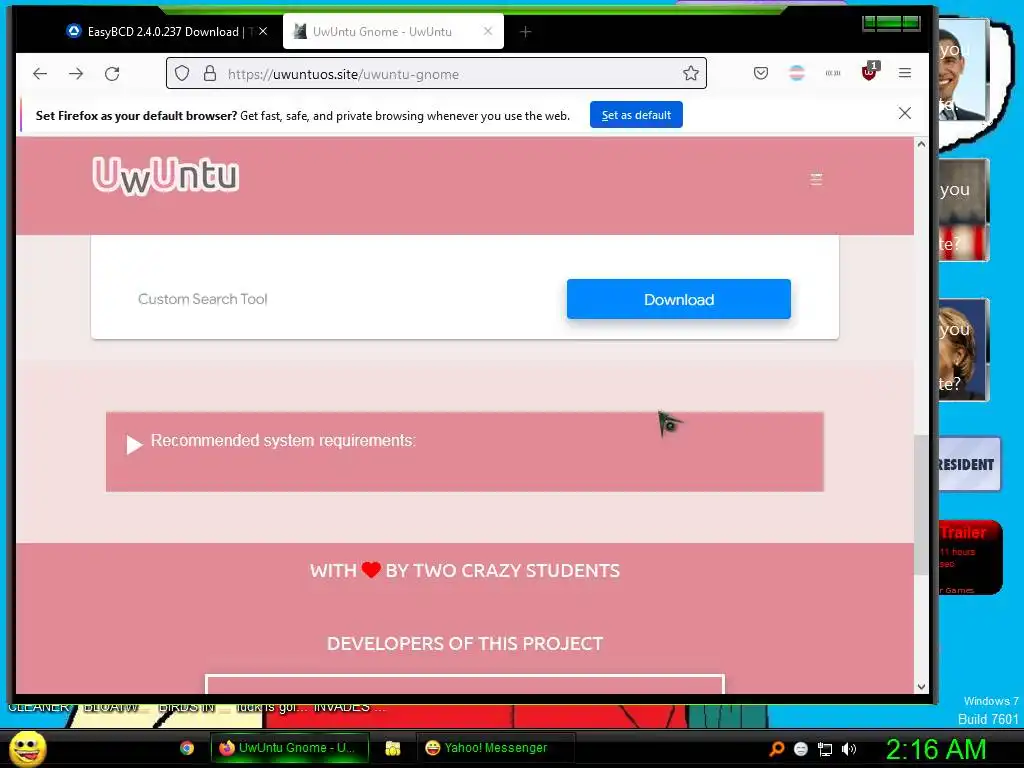Click the red Trailer desktop gadget

970,557
